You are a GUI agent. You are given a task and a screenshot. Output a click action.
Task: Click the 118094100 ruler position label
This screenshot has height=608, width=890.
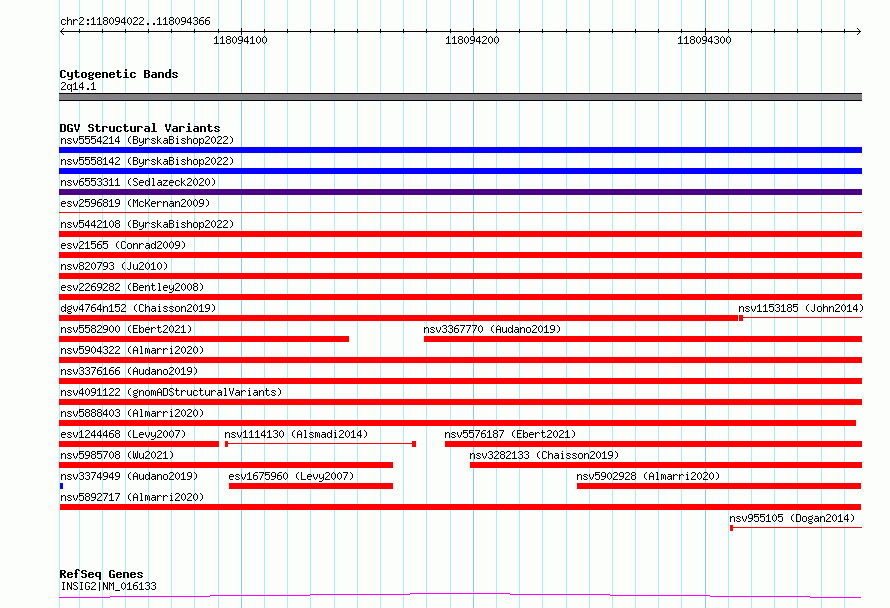(240, 40)
